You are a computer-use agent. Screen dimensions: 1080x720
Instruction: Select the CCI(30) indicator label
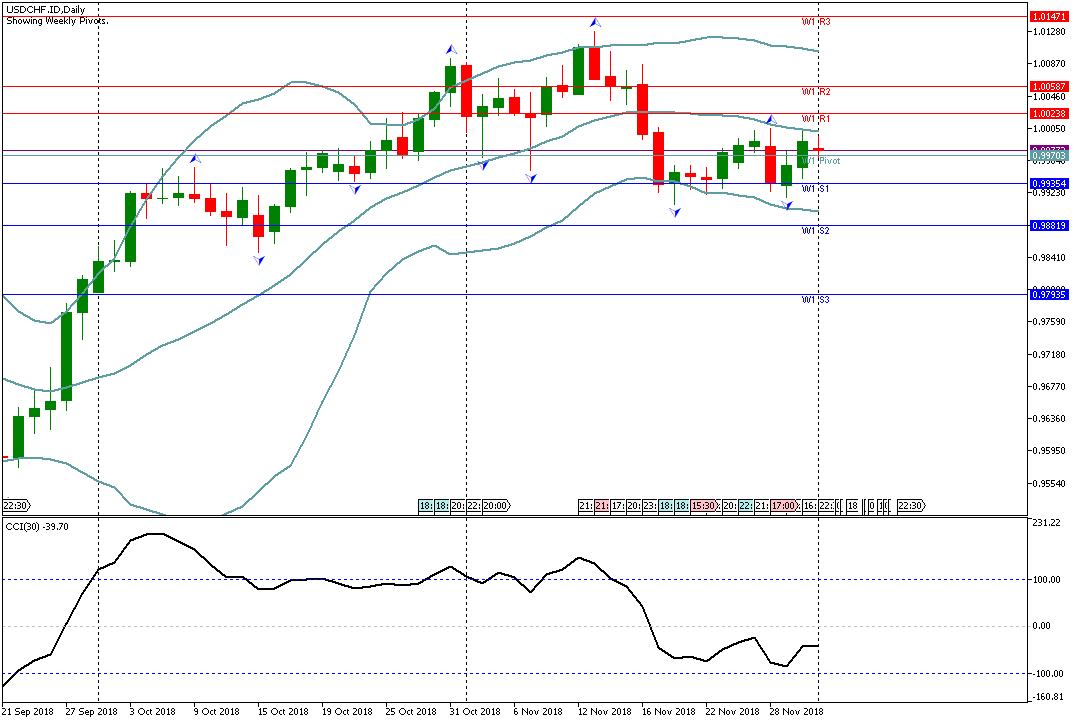pos(33,527)
